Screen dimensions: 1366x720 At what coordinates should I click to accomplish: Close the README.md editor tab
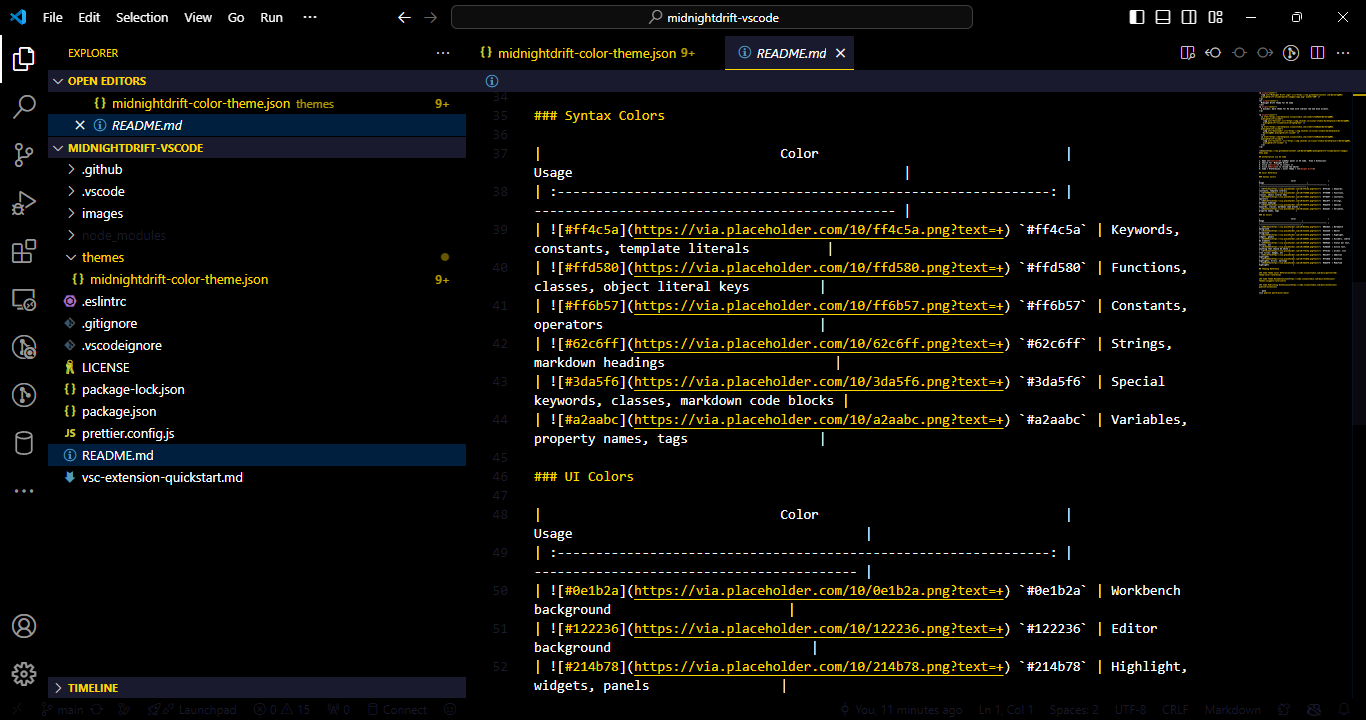[841, 53]
